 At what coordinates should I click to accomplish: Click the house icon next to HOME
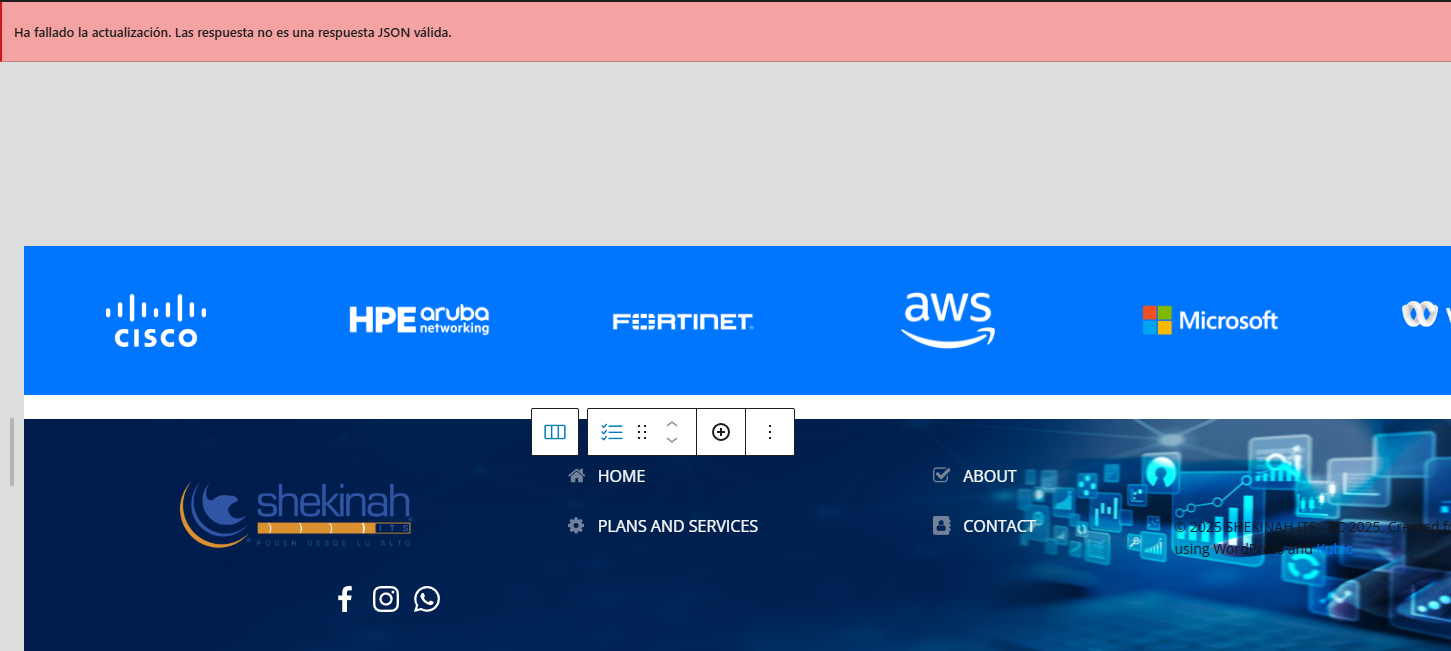pyautogui.click(x=576, y=476)
